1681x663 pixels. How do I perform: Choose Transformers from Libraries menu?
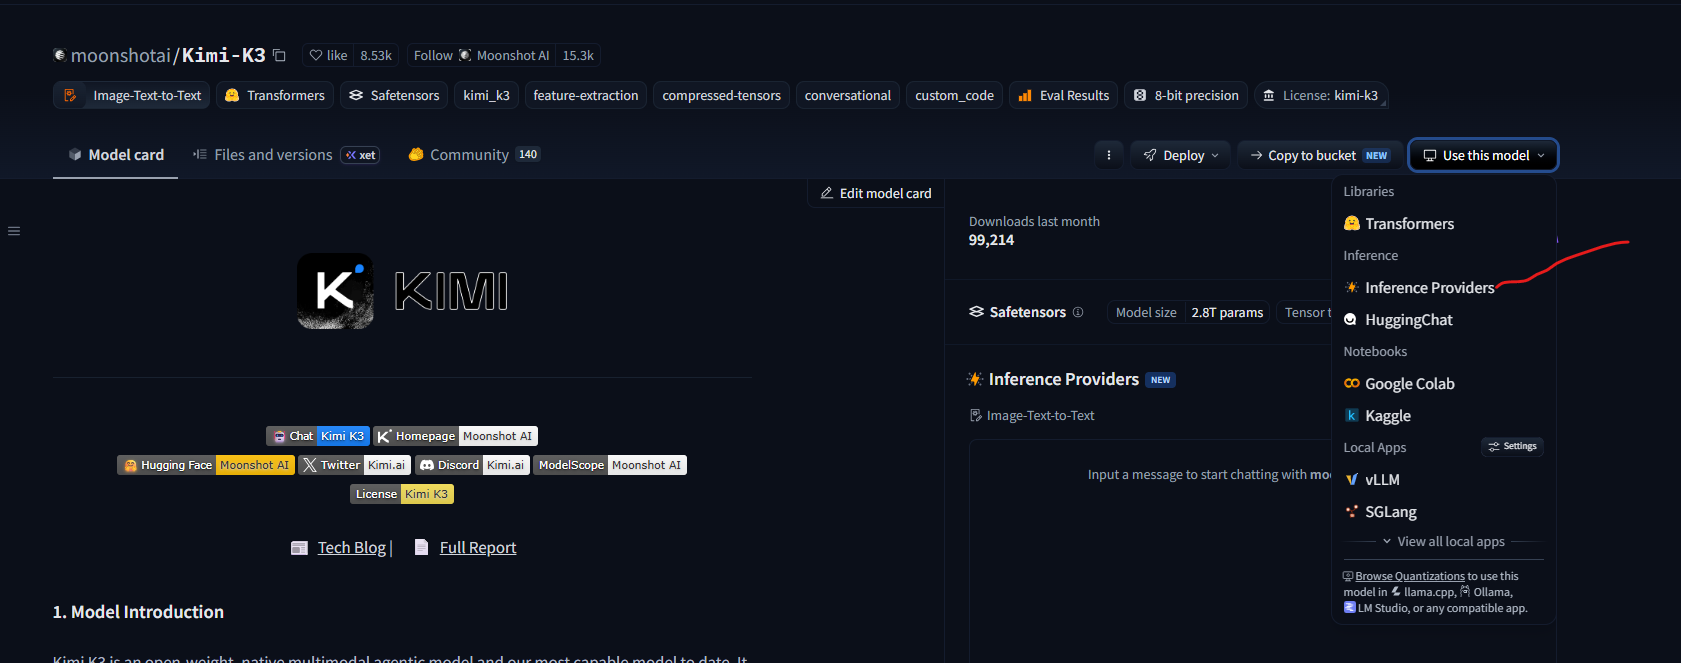(x=1443, y=224)
